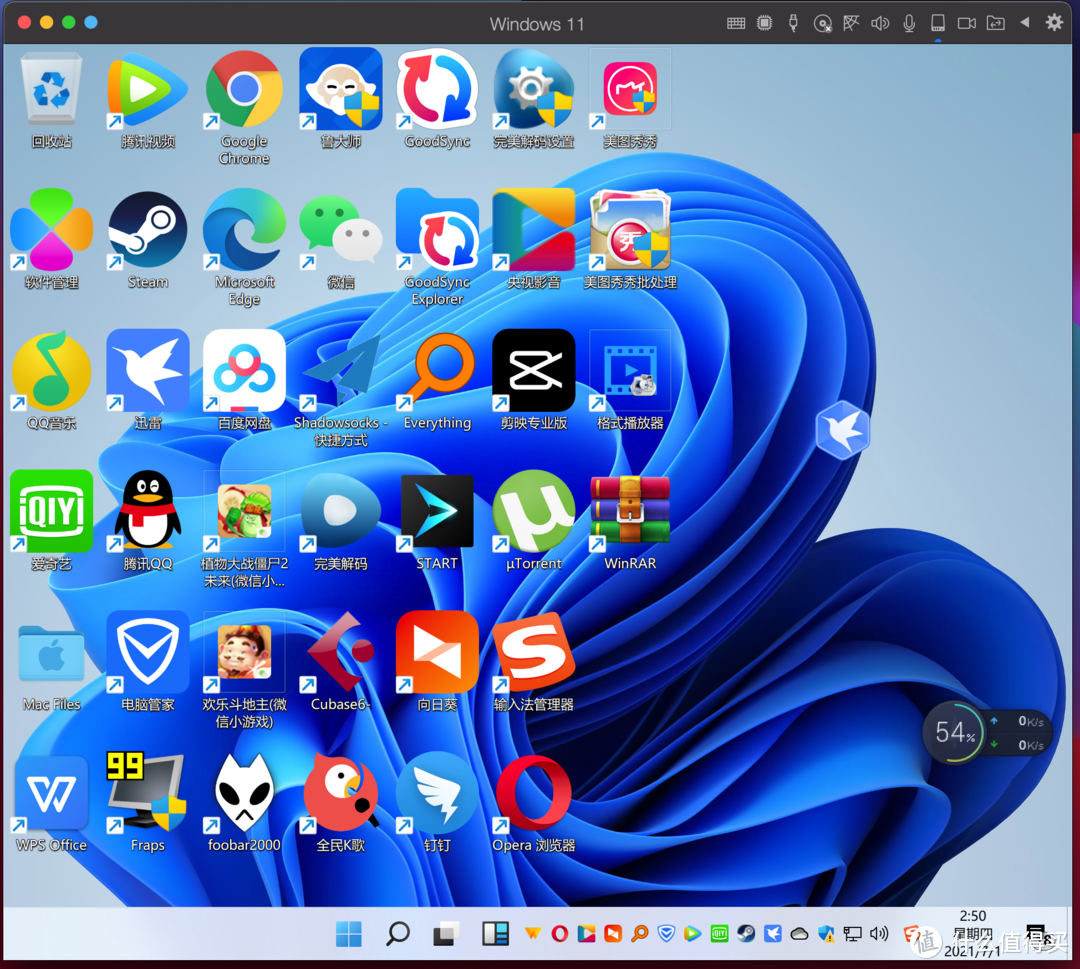The width and height of the screenshot is (1080, 969).
Task: Click the taskbar Search button
Action: point(398,934)
